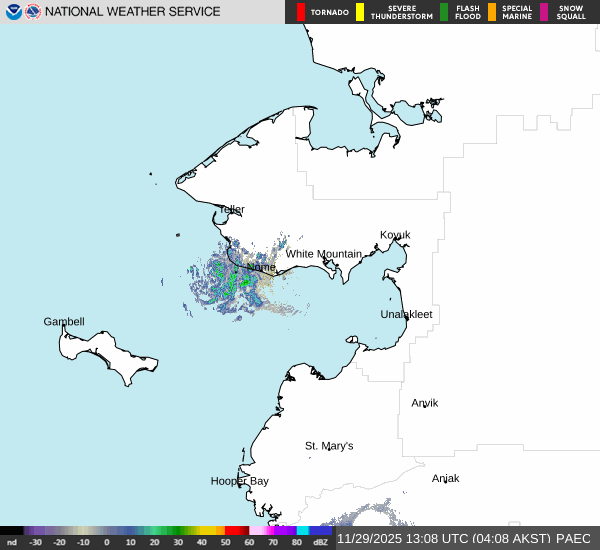Image resolution: width=600 pixels, height=550 pixels.
Task: Click the St. Mary's city label
Action: tap(329, 446)
